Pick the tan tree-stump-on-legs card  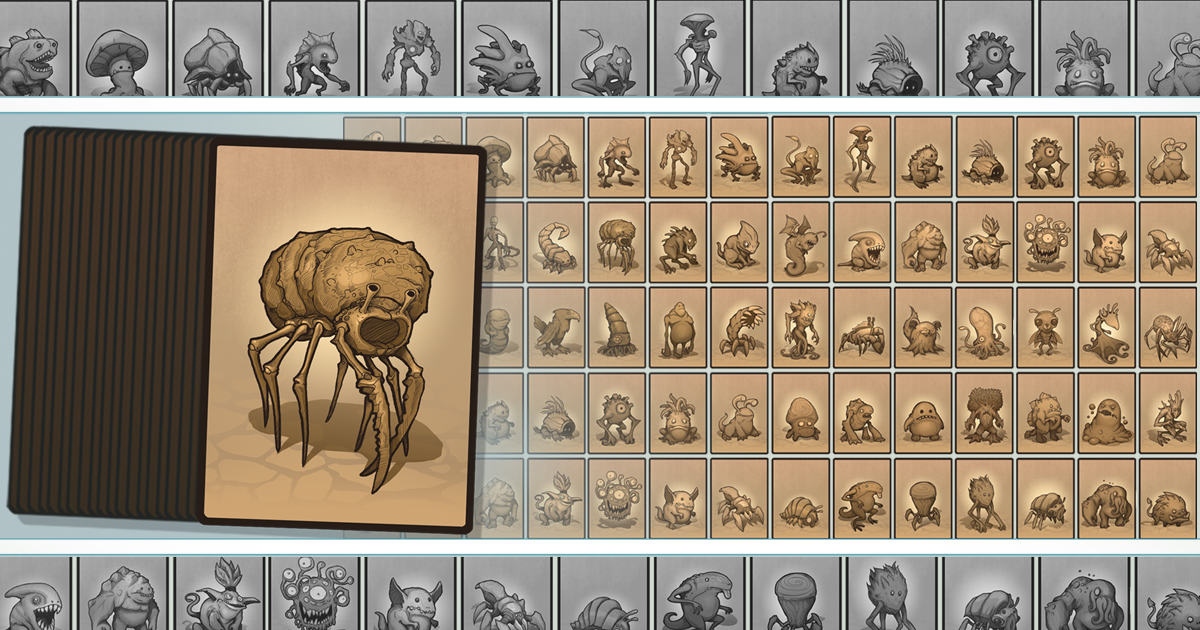[924, 498]
